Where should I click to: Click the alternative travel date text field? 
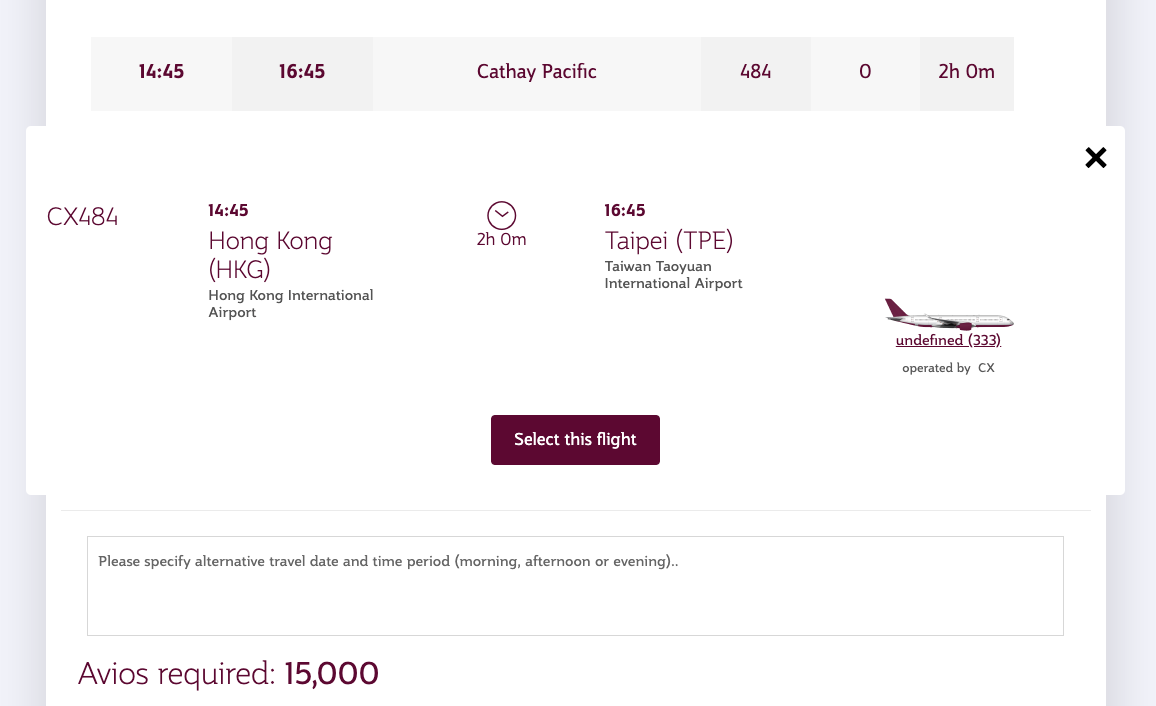[575, 585]
